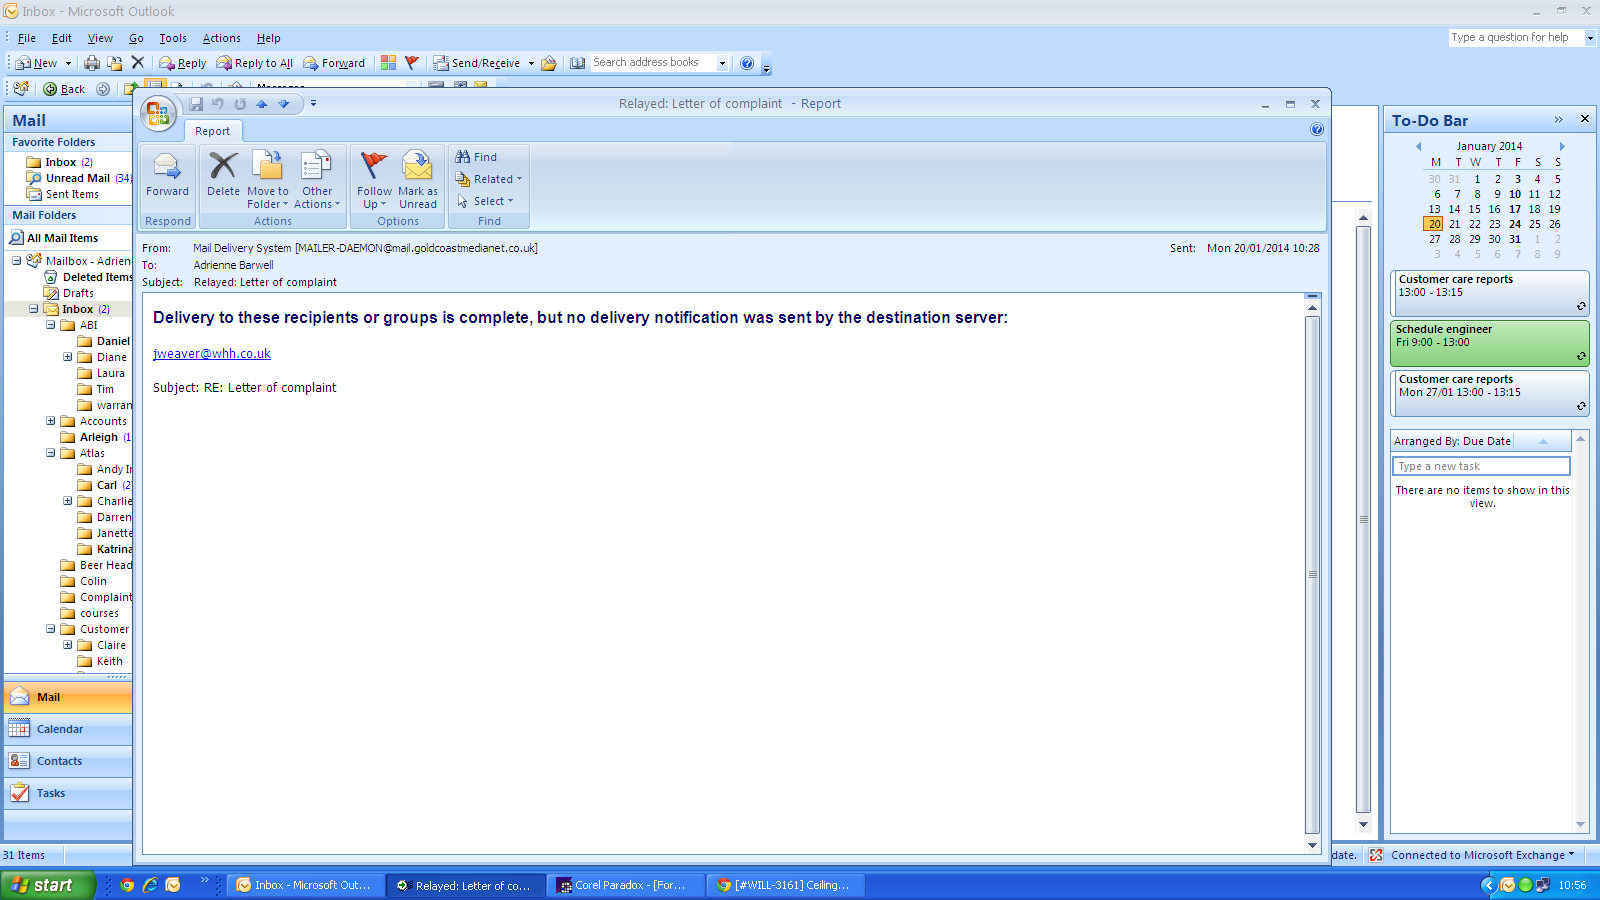Viewport: 1600px width, 900px height.
Task: Expand the Charlie folder
Action: 68,501
